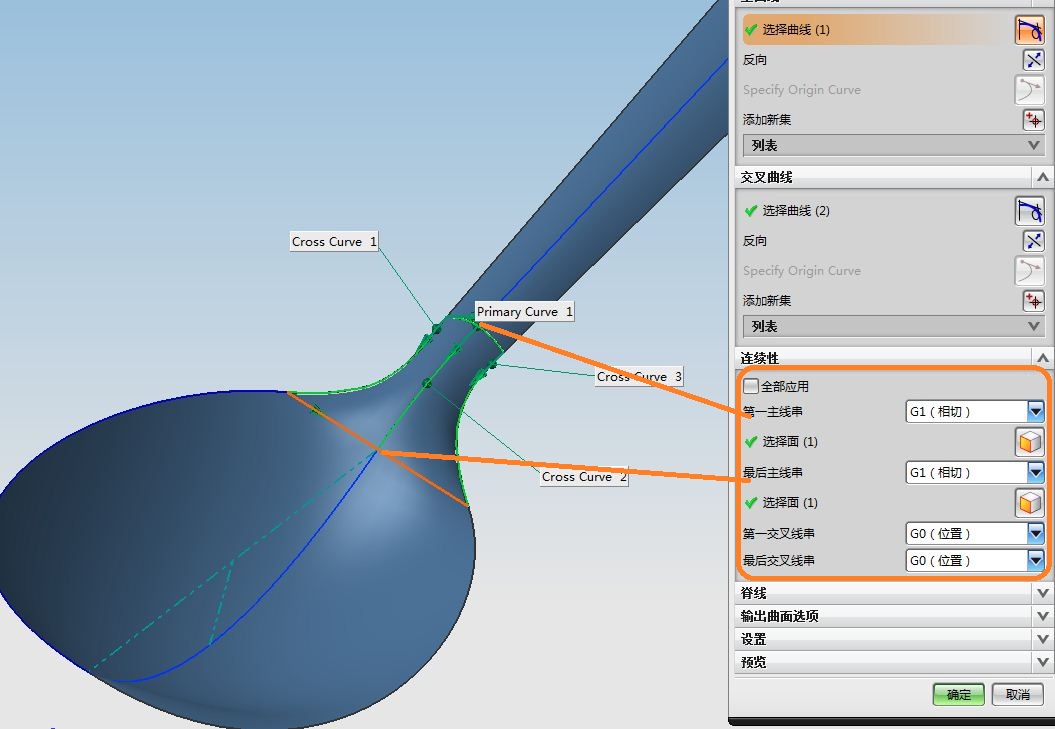Click the Specify Origin Curve icon in 交叉曲线 section
1055x729 pixels.
[1029, 271]
